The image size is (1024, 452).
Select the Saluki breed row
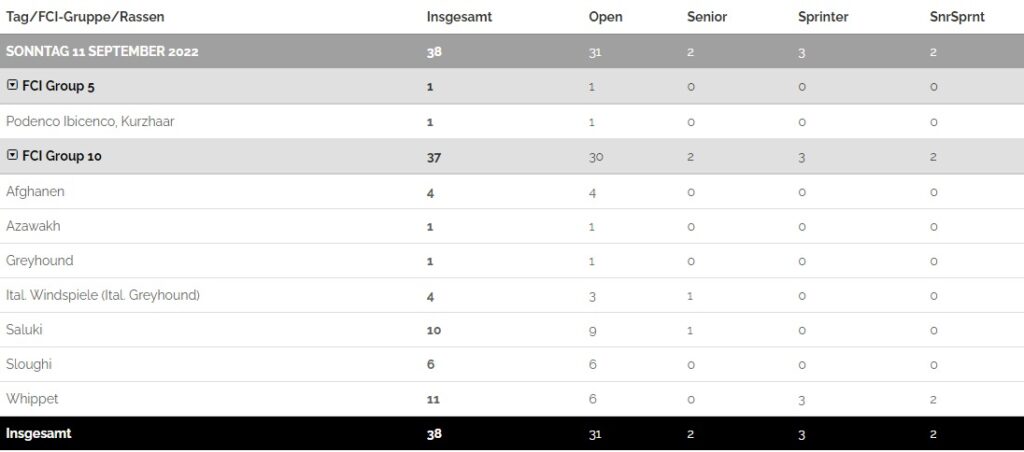(24, 329)
